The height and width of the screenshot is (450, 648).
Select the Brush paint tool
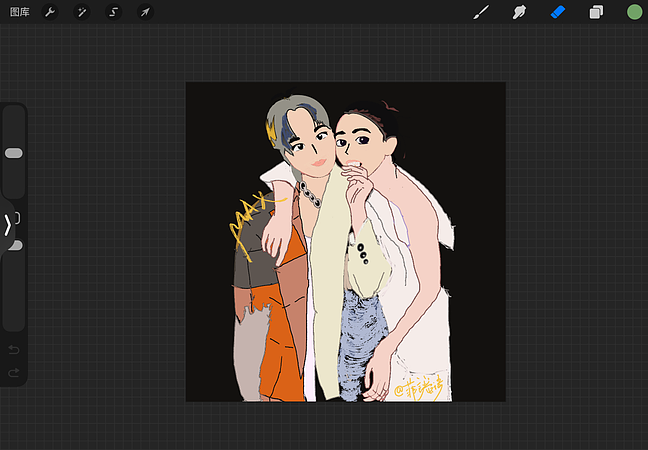481,12
